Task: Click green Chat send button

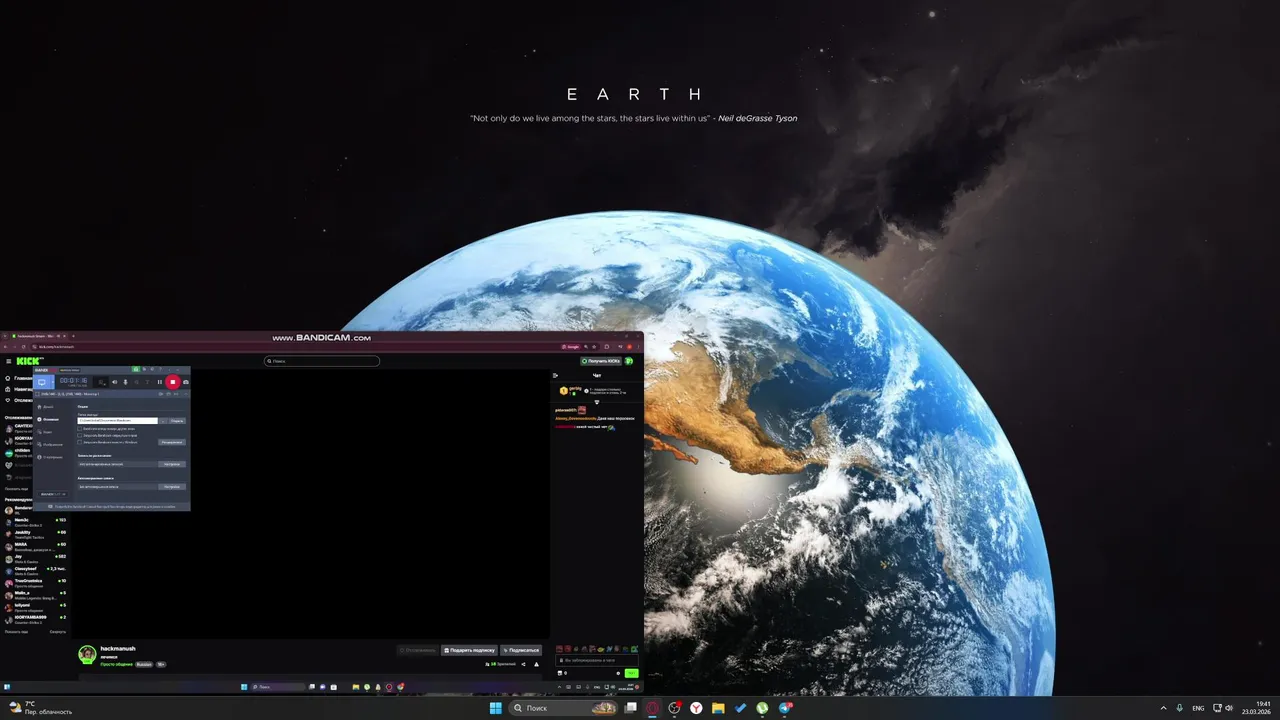Action: [x=632, y=673]
